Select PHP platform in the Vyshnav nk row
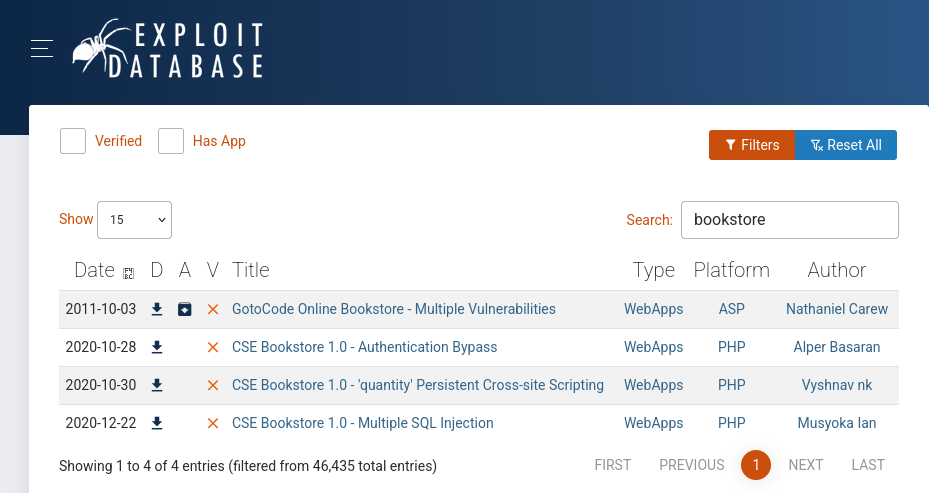This screenshot has height=493, width=929. [732, 385]
